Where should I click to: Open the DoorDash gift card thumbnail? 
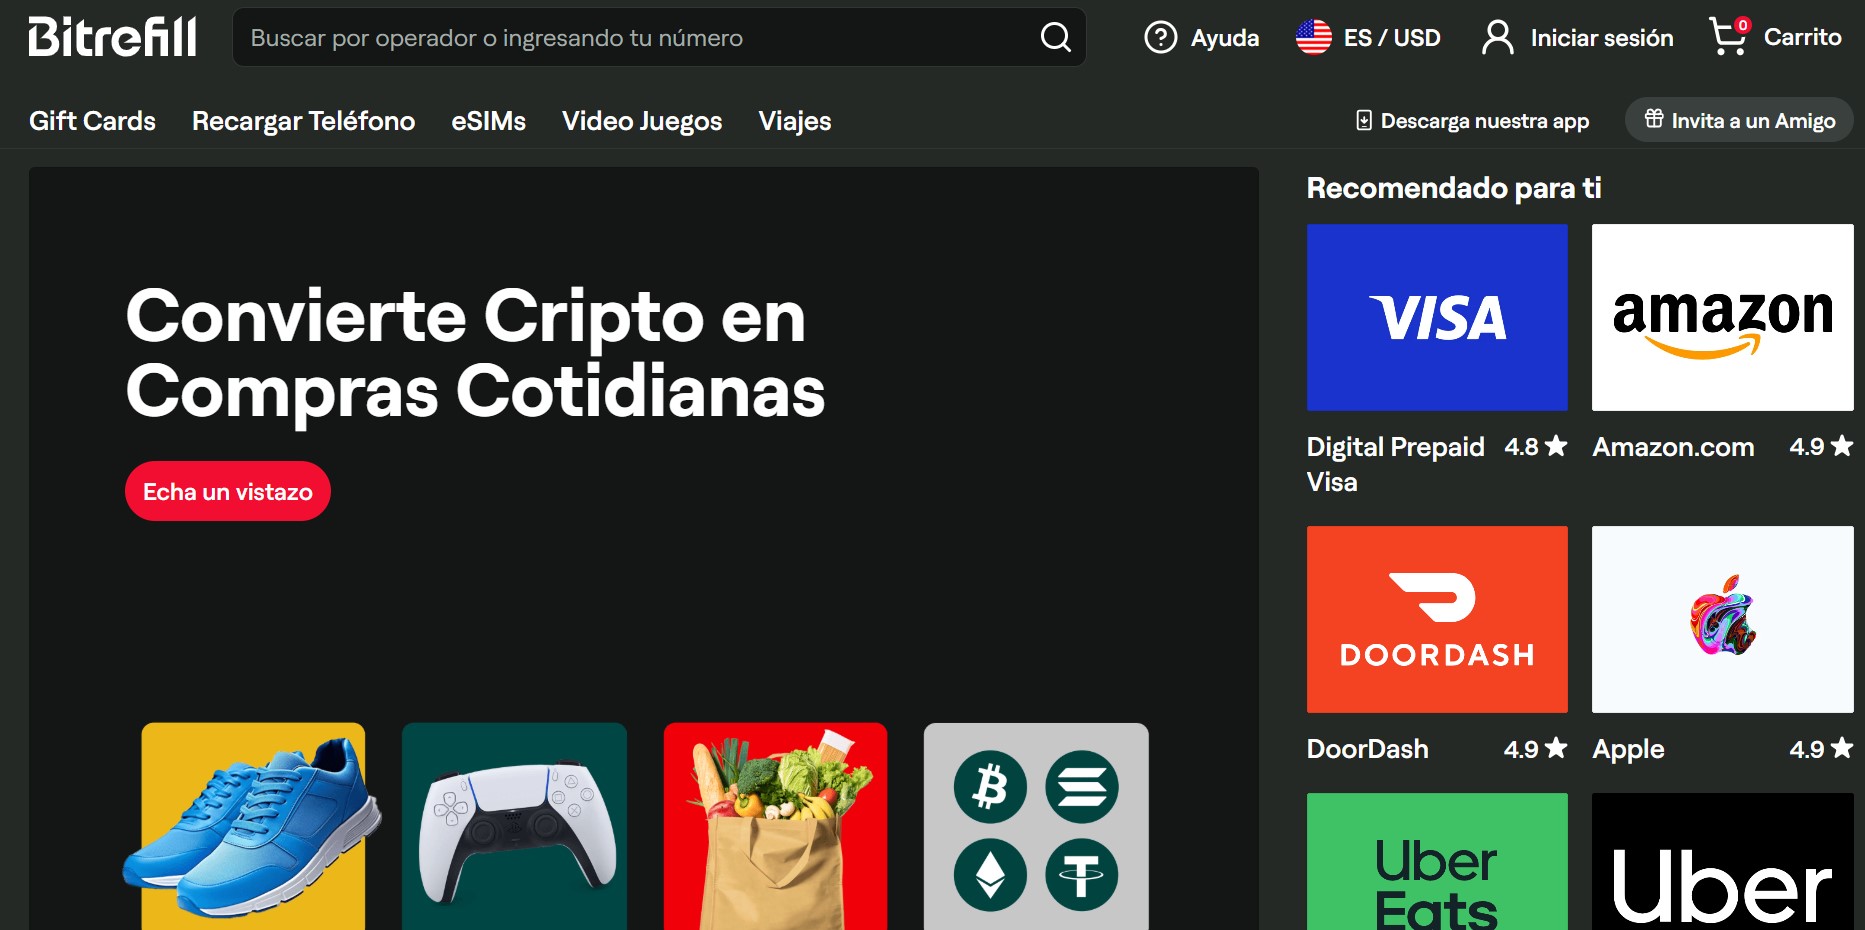point(1437,619)
